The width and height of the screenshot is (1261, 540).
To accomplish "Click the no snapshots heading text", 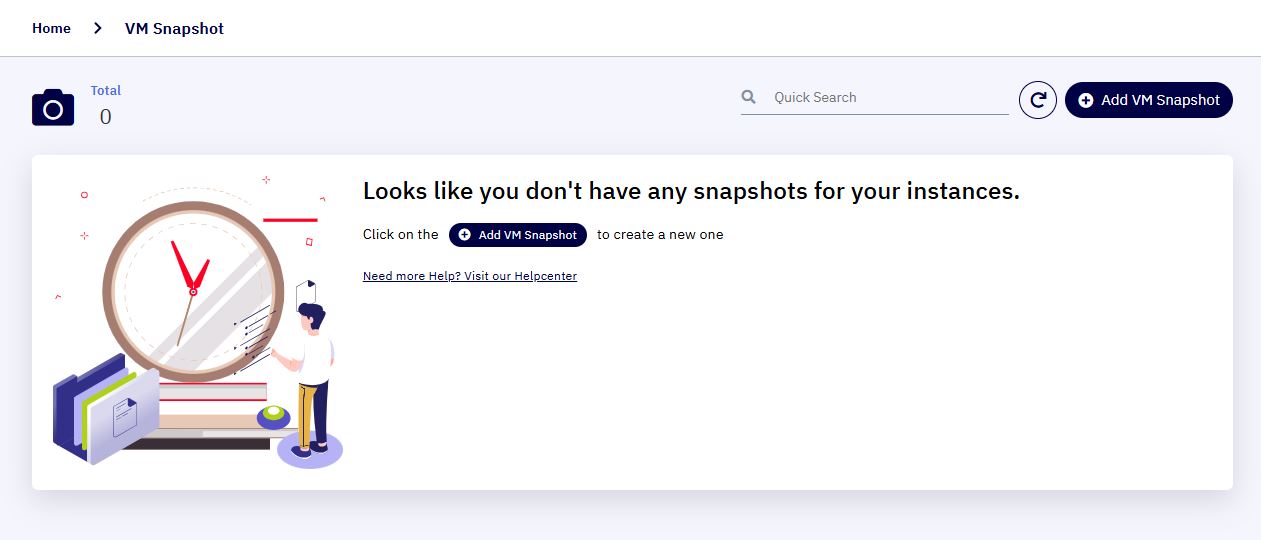I will tap(691, 191).
